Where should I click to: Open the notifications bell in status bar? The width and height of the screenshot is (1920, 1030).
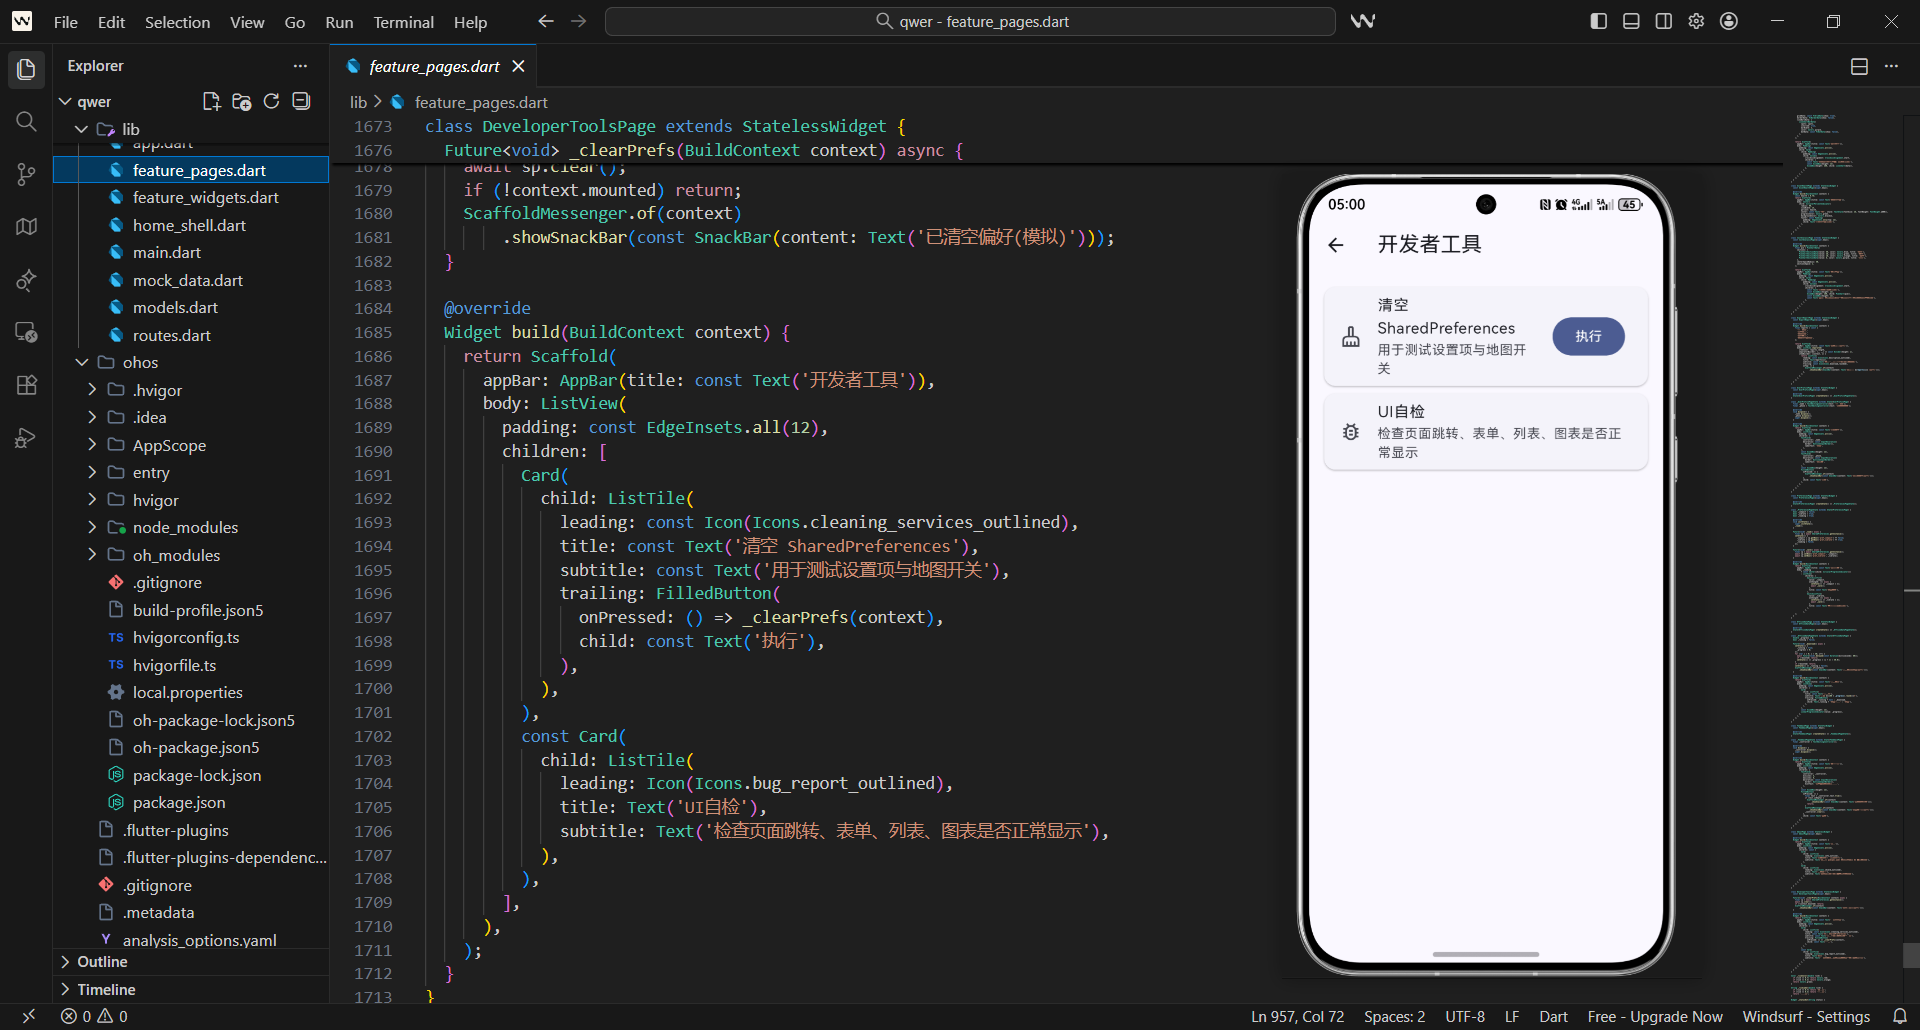coord(1899,1016)
